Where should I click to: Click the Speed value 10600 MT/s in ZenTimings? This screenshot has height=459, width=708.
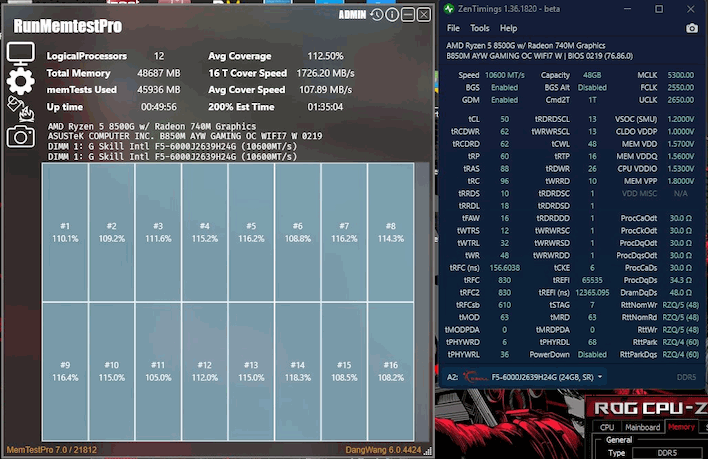504,75
